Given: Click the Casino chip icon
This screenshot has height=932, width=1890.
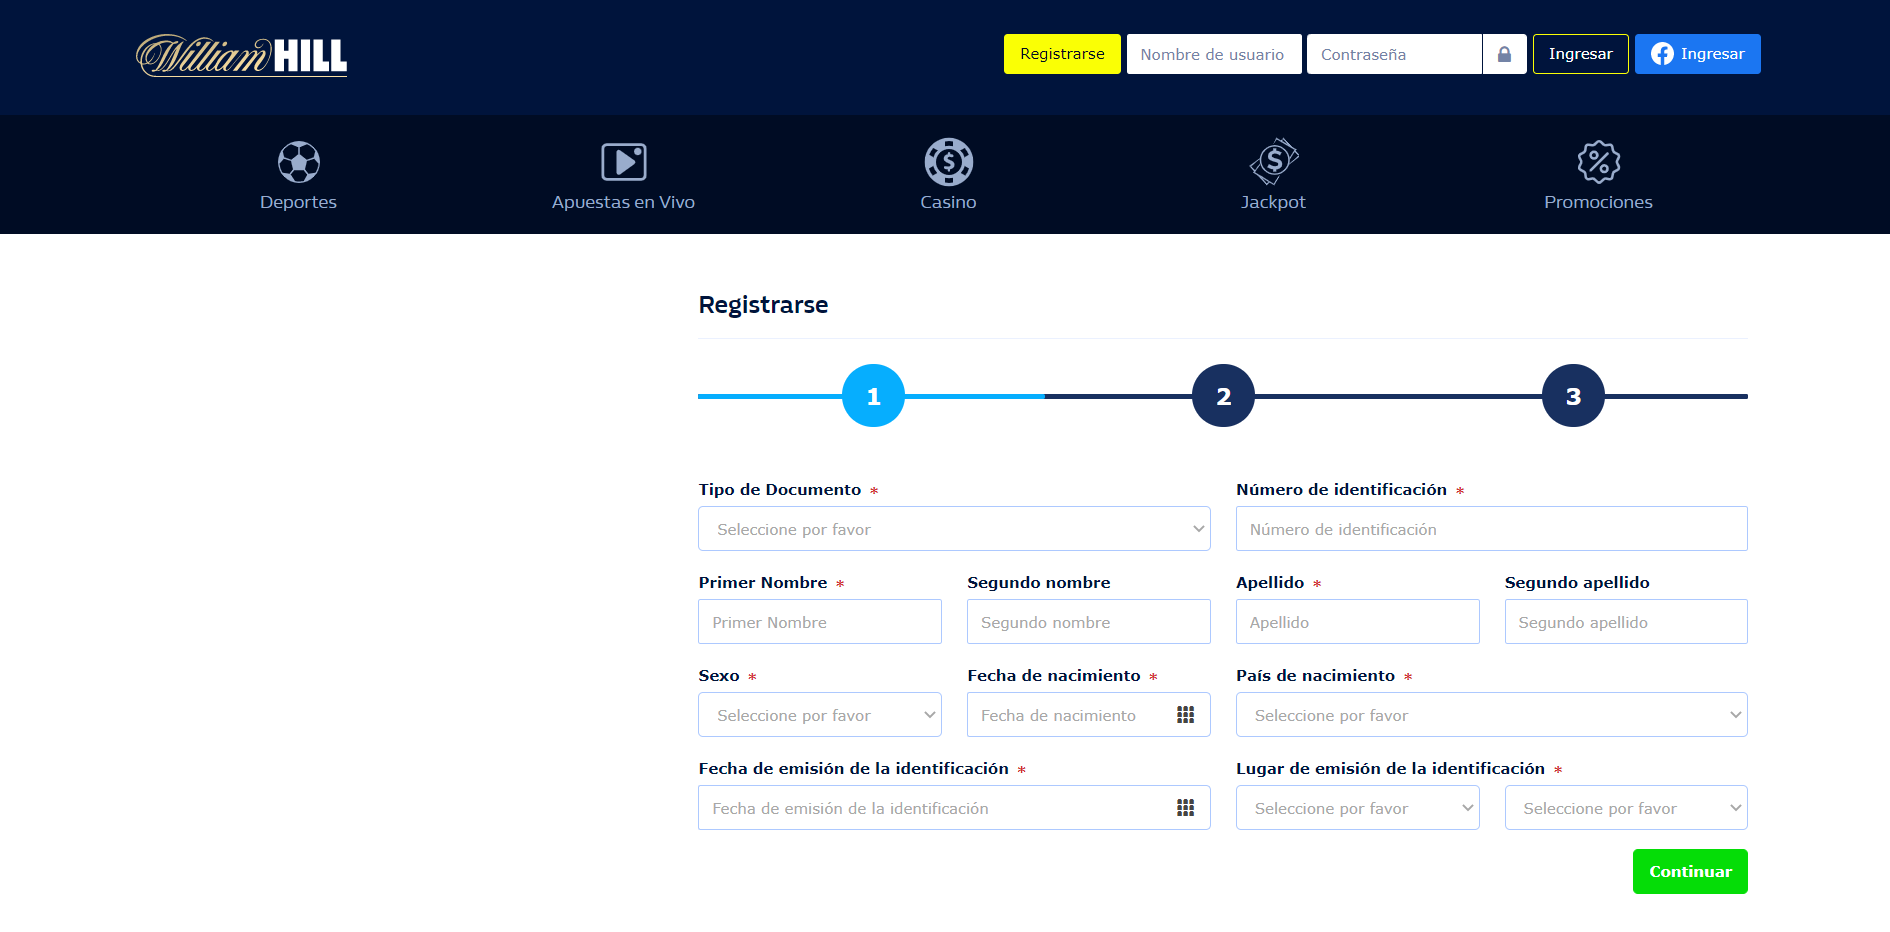Looking at the screenshot, I should 949,162.
